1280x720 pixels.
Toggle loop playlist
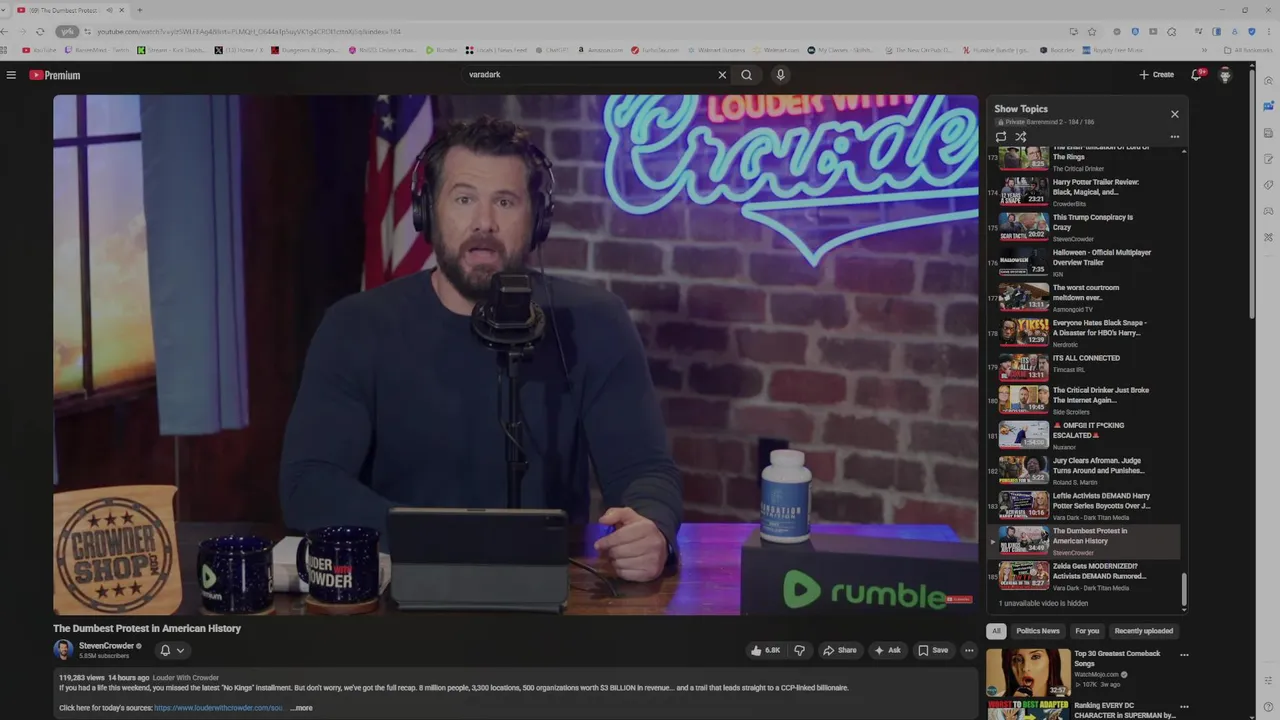[x=1001, y=137]
